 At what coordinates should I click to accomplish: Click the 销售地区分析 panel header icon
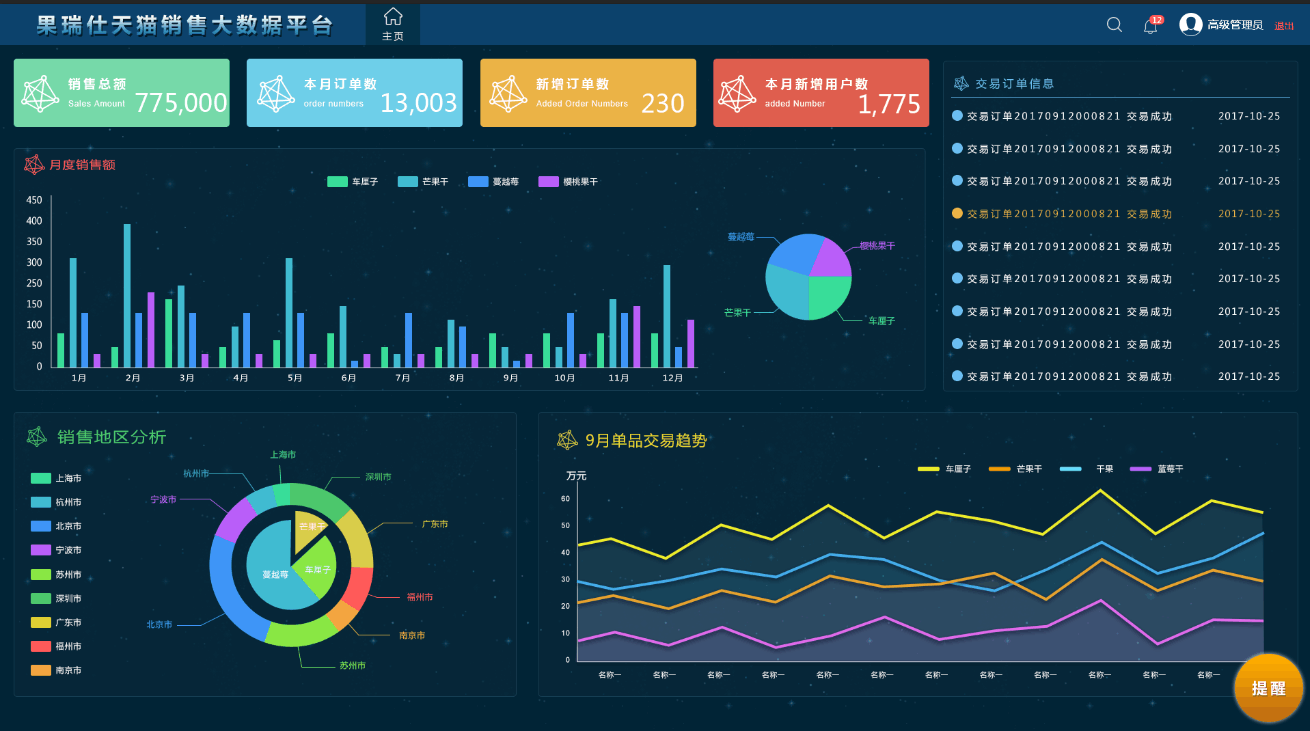pyautogui.click(x=37, y=437)
